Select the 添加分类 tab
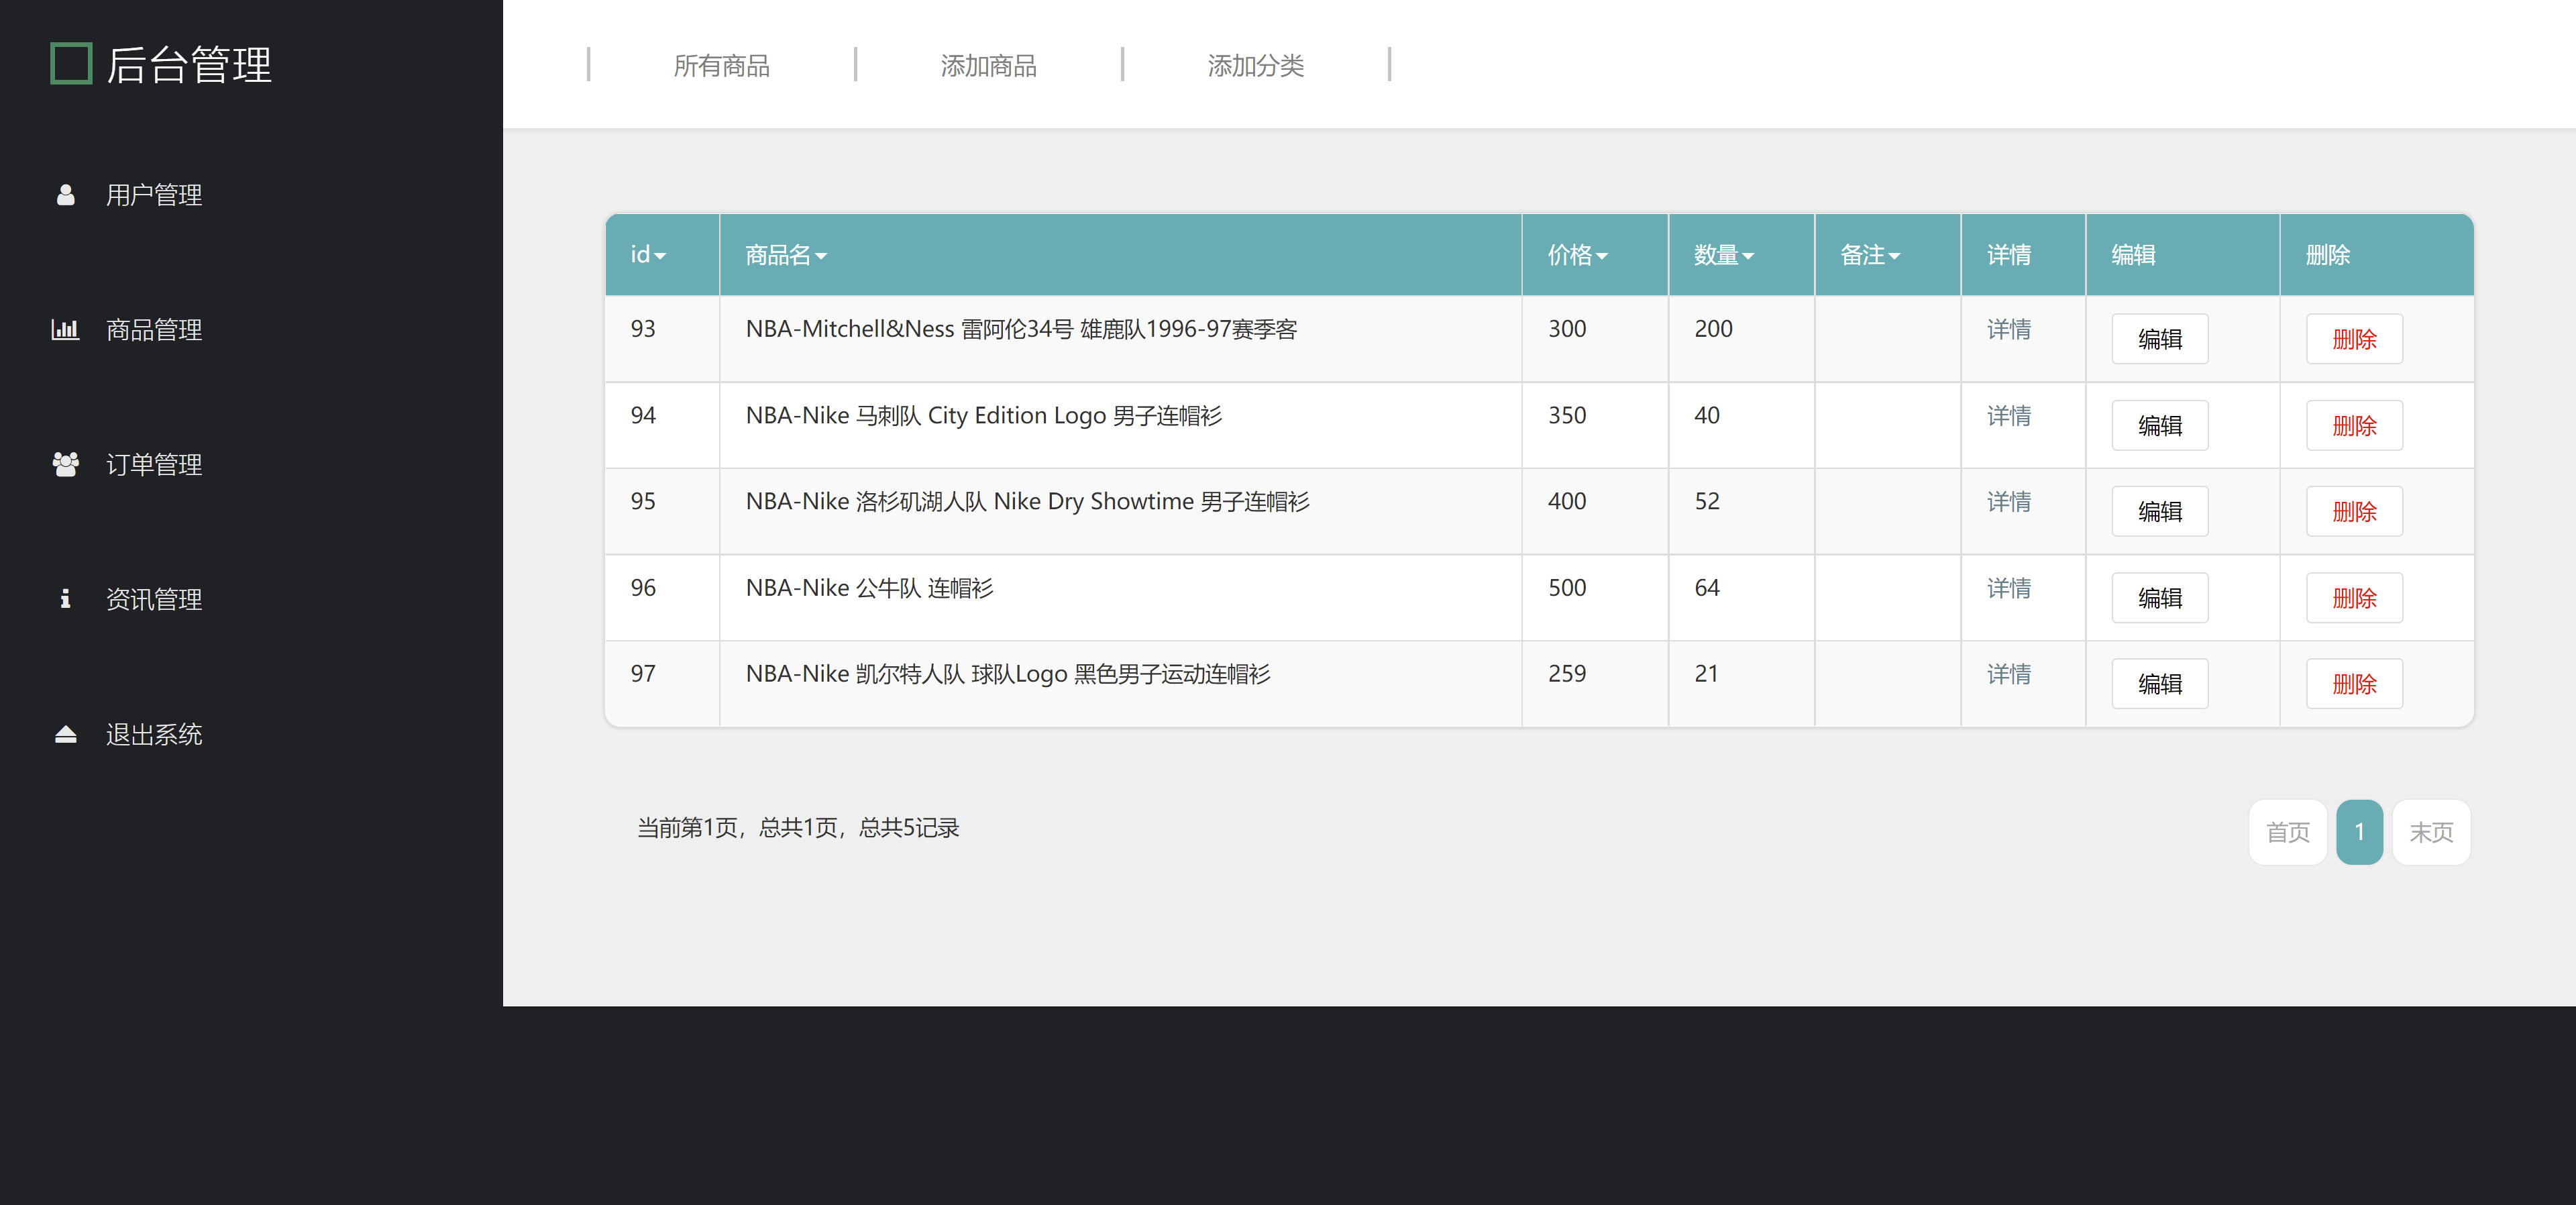The height and width of the screenshot is (1205, 2576). pyautogui.click(x=1256, y=64)
